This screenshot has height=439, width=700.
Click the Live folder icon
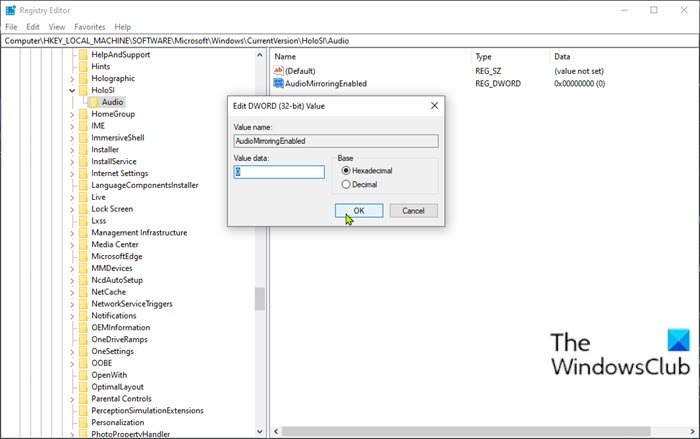coord(83,197)
